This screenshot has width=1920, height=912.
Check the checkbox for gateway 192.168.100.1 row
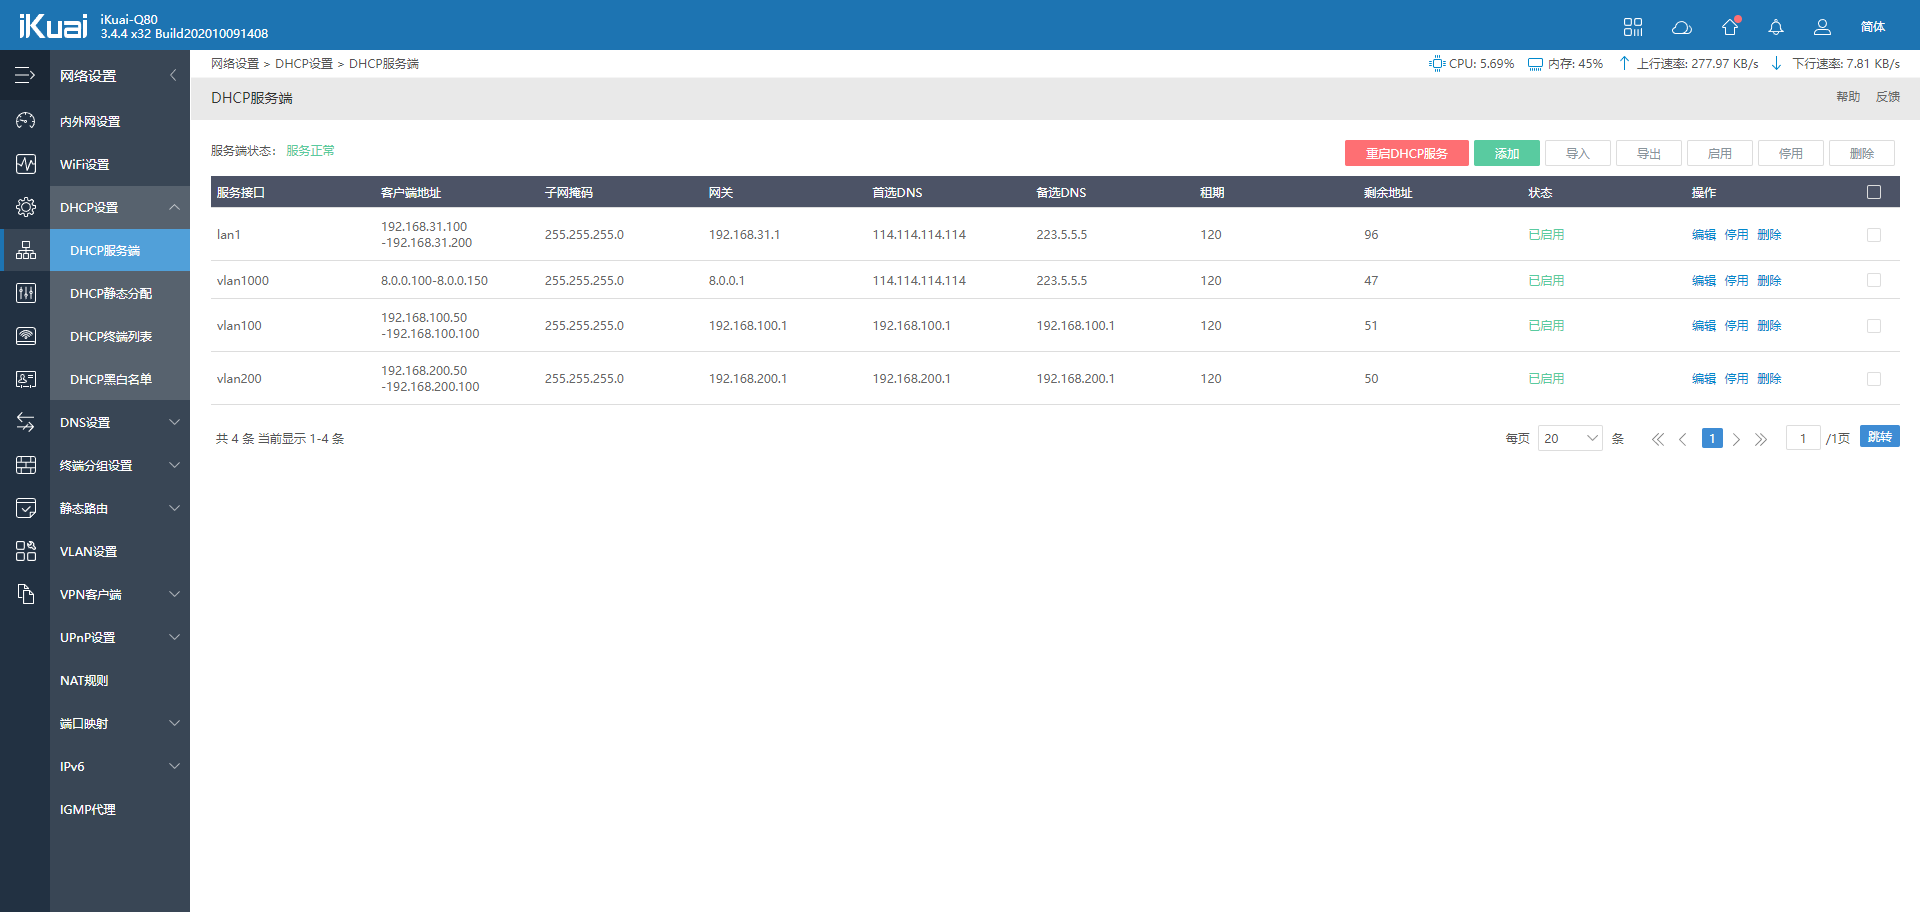coord(1874,326)
